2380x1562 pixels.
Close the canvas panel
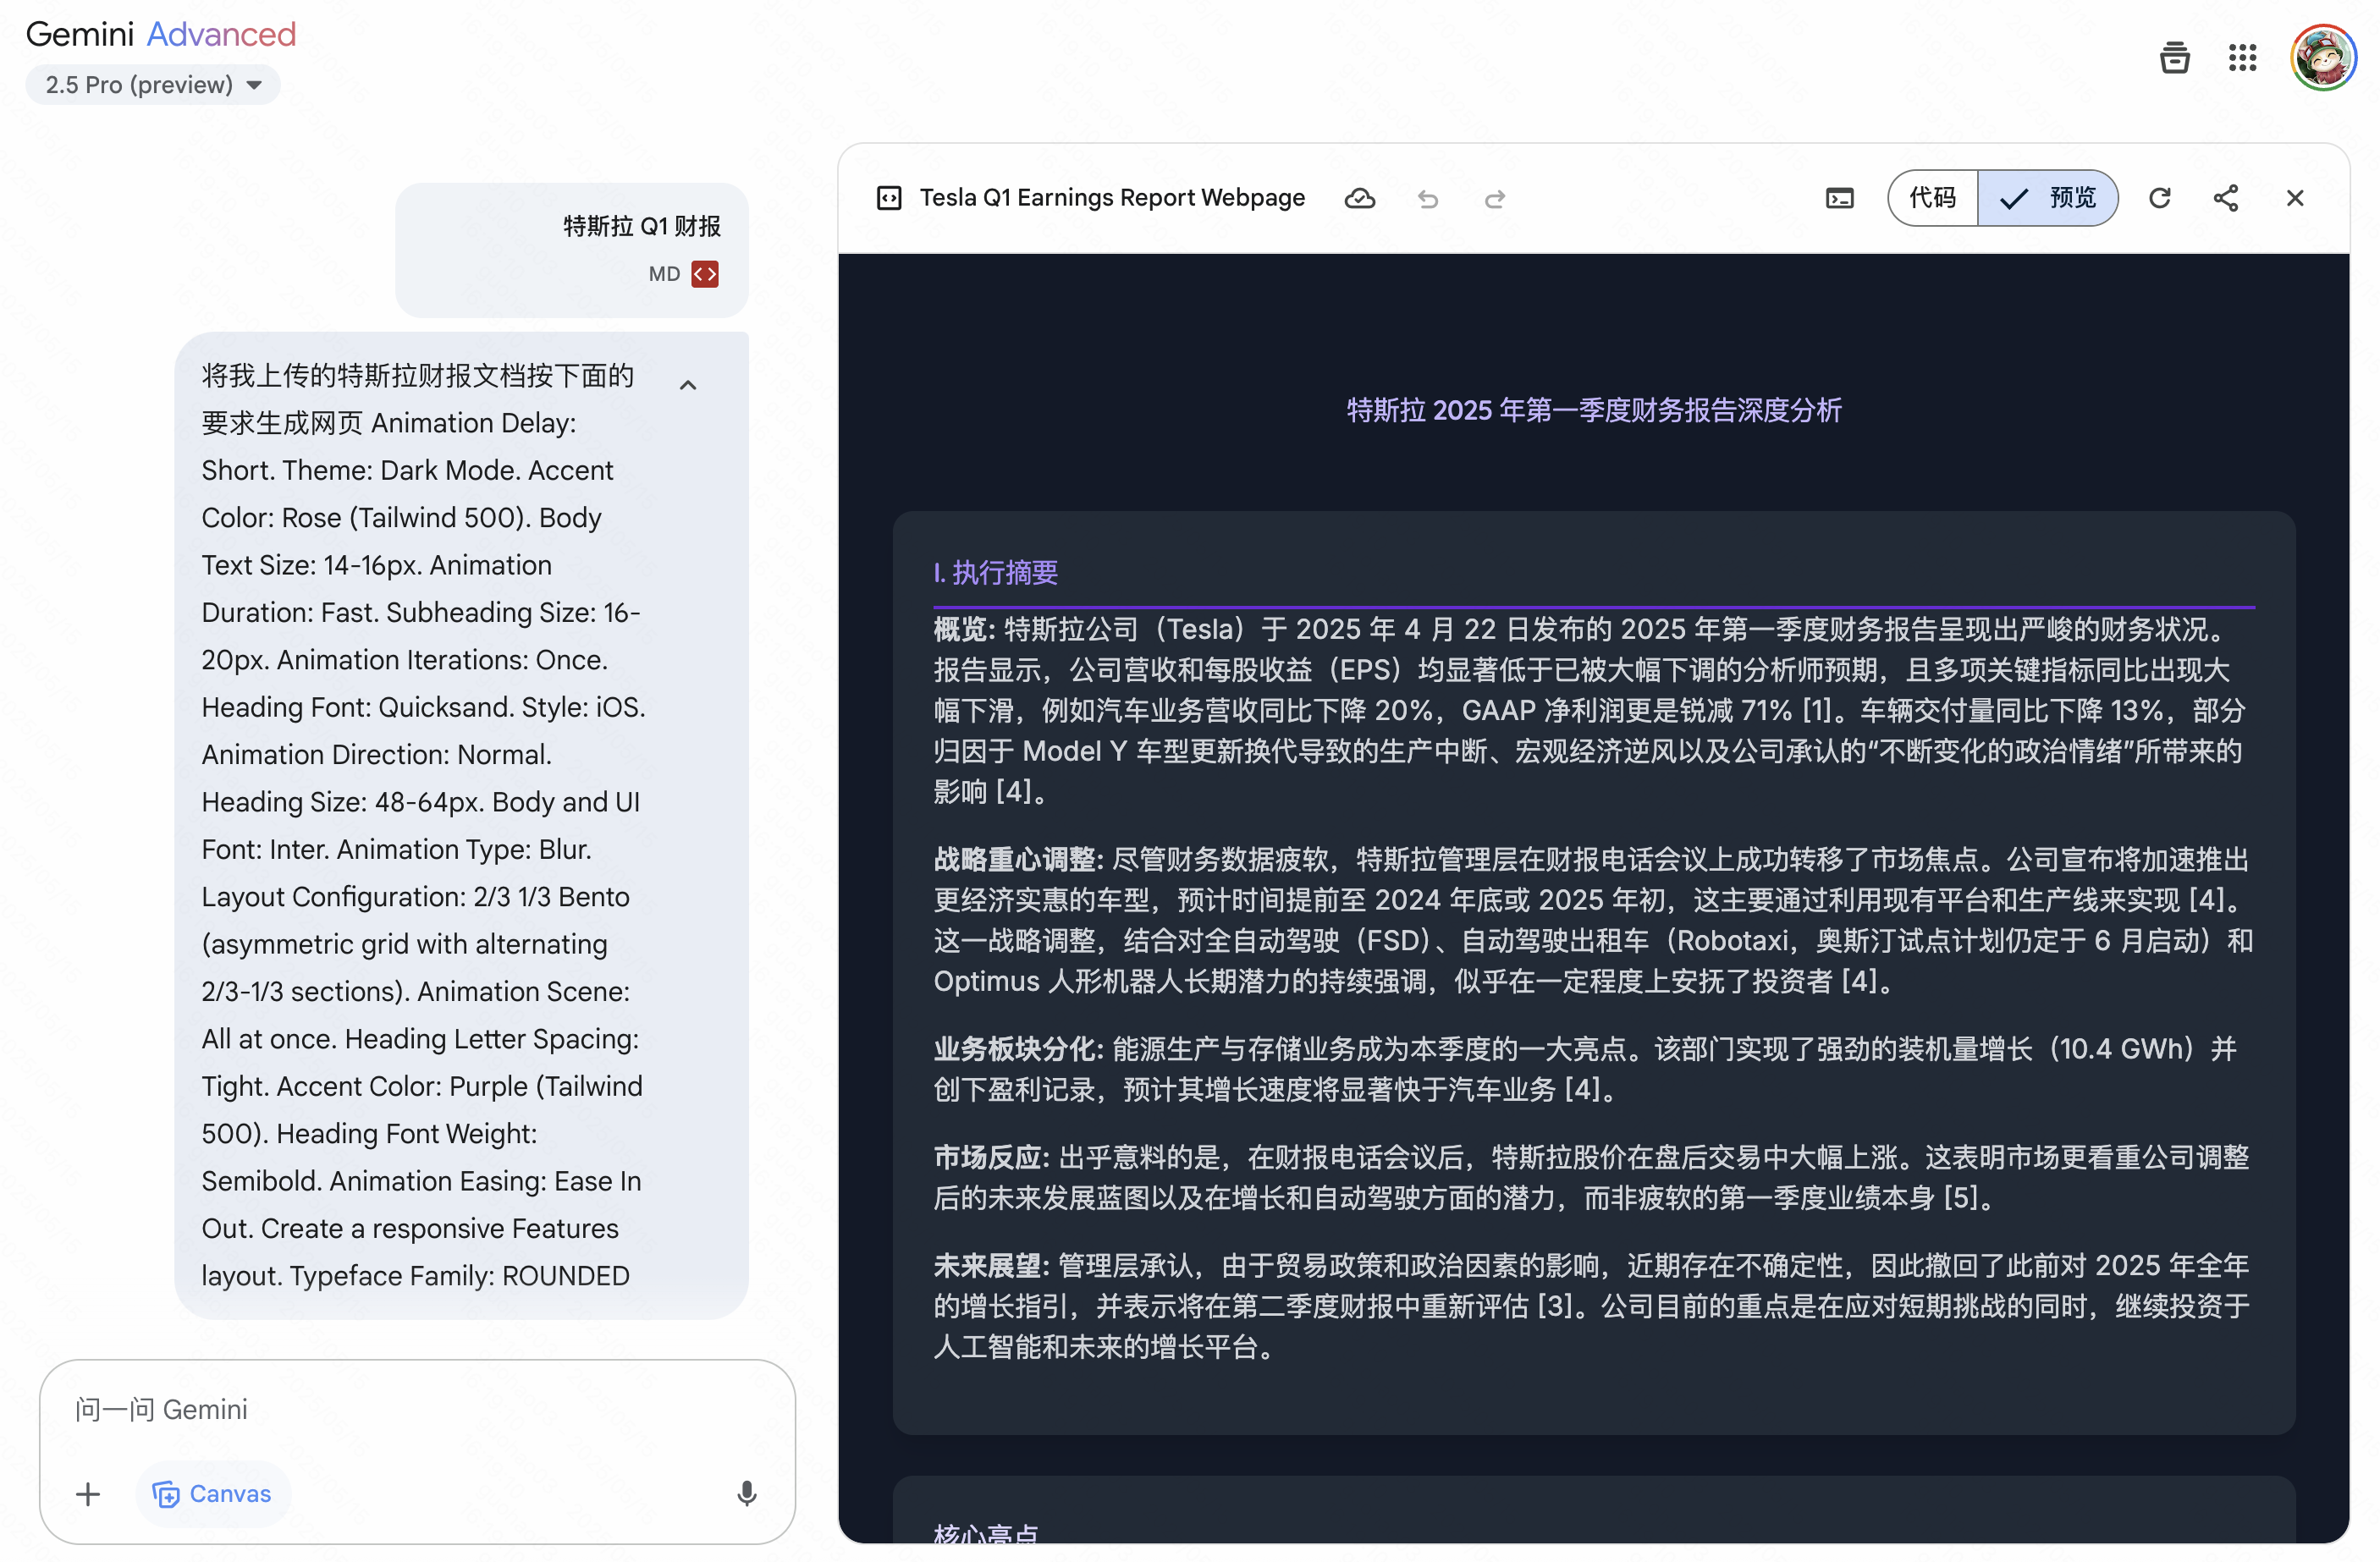click(x=2295, y=198)
